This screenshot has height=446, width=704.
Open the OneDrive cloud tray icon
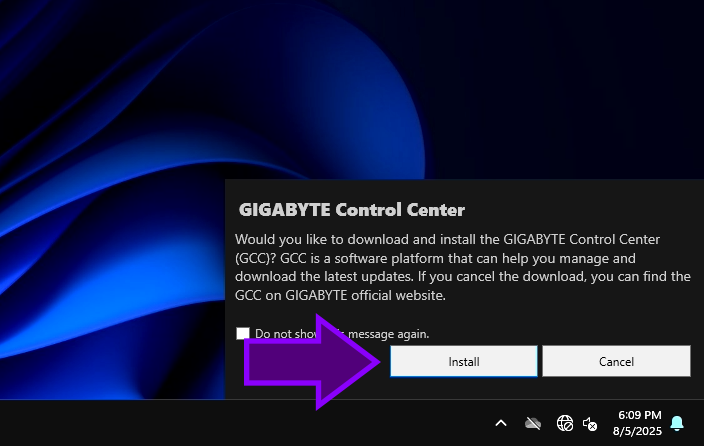532,423
